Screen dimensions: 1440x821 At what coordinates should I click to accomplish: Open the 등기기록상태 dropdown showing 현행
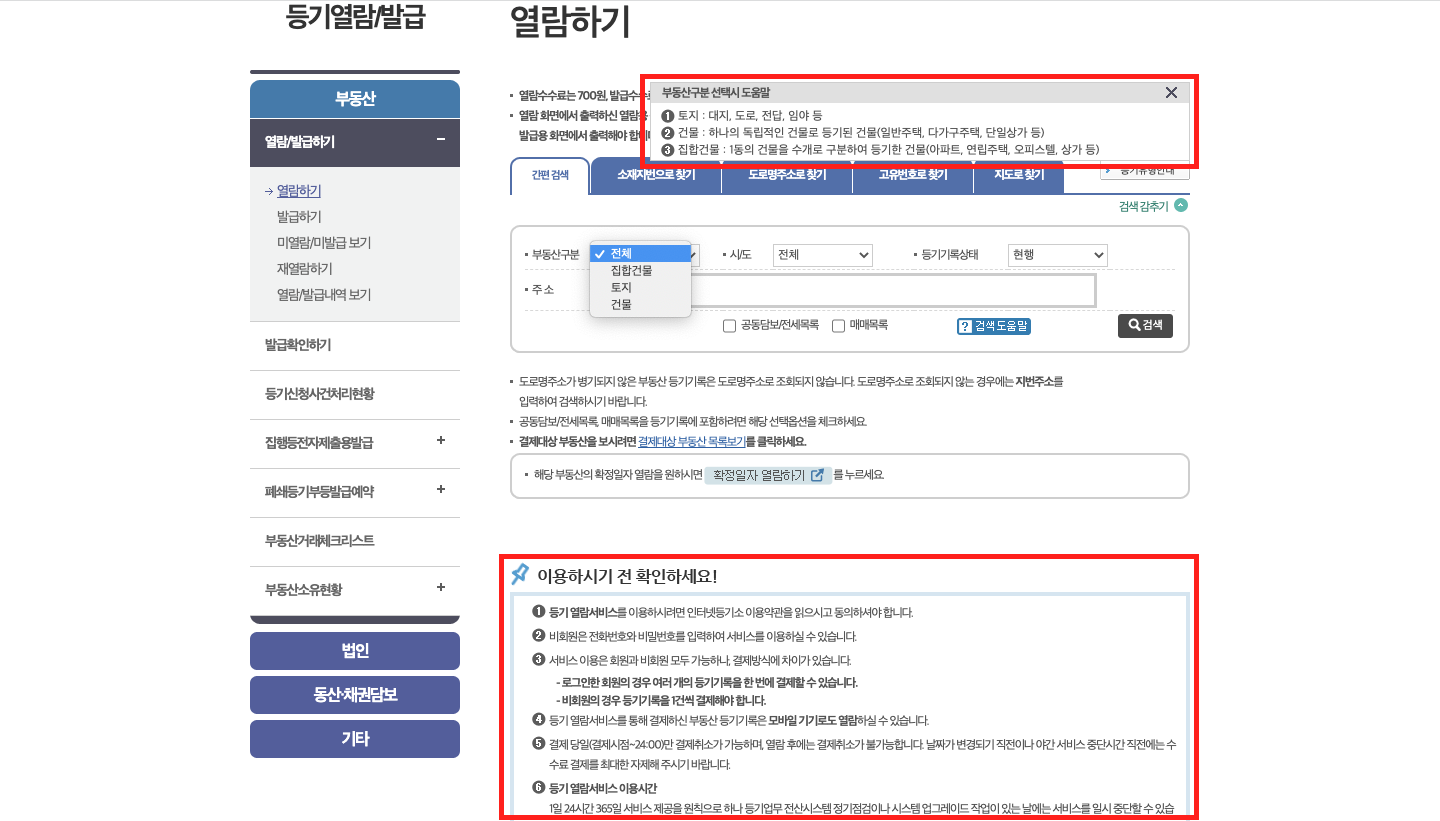pos(1057,255)
